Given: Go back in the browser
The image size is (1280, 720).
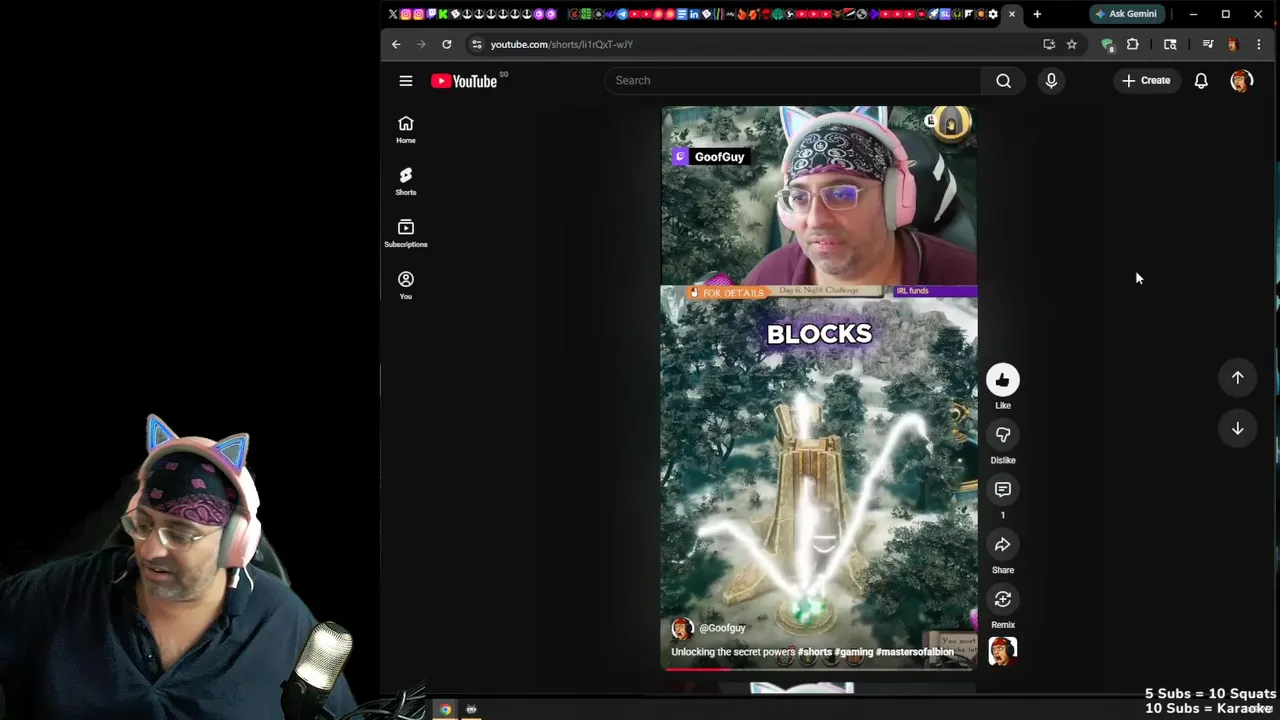Looking at the screenshot, I should pos(396,44).
